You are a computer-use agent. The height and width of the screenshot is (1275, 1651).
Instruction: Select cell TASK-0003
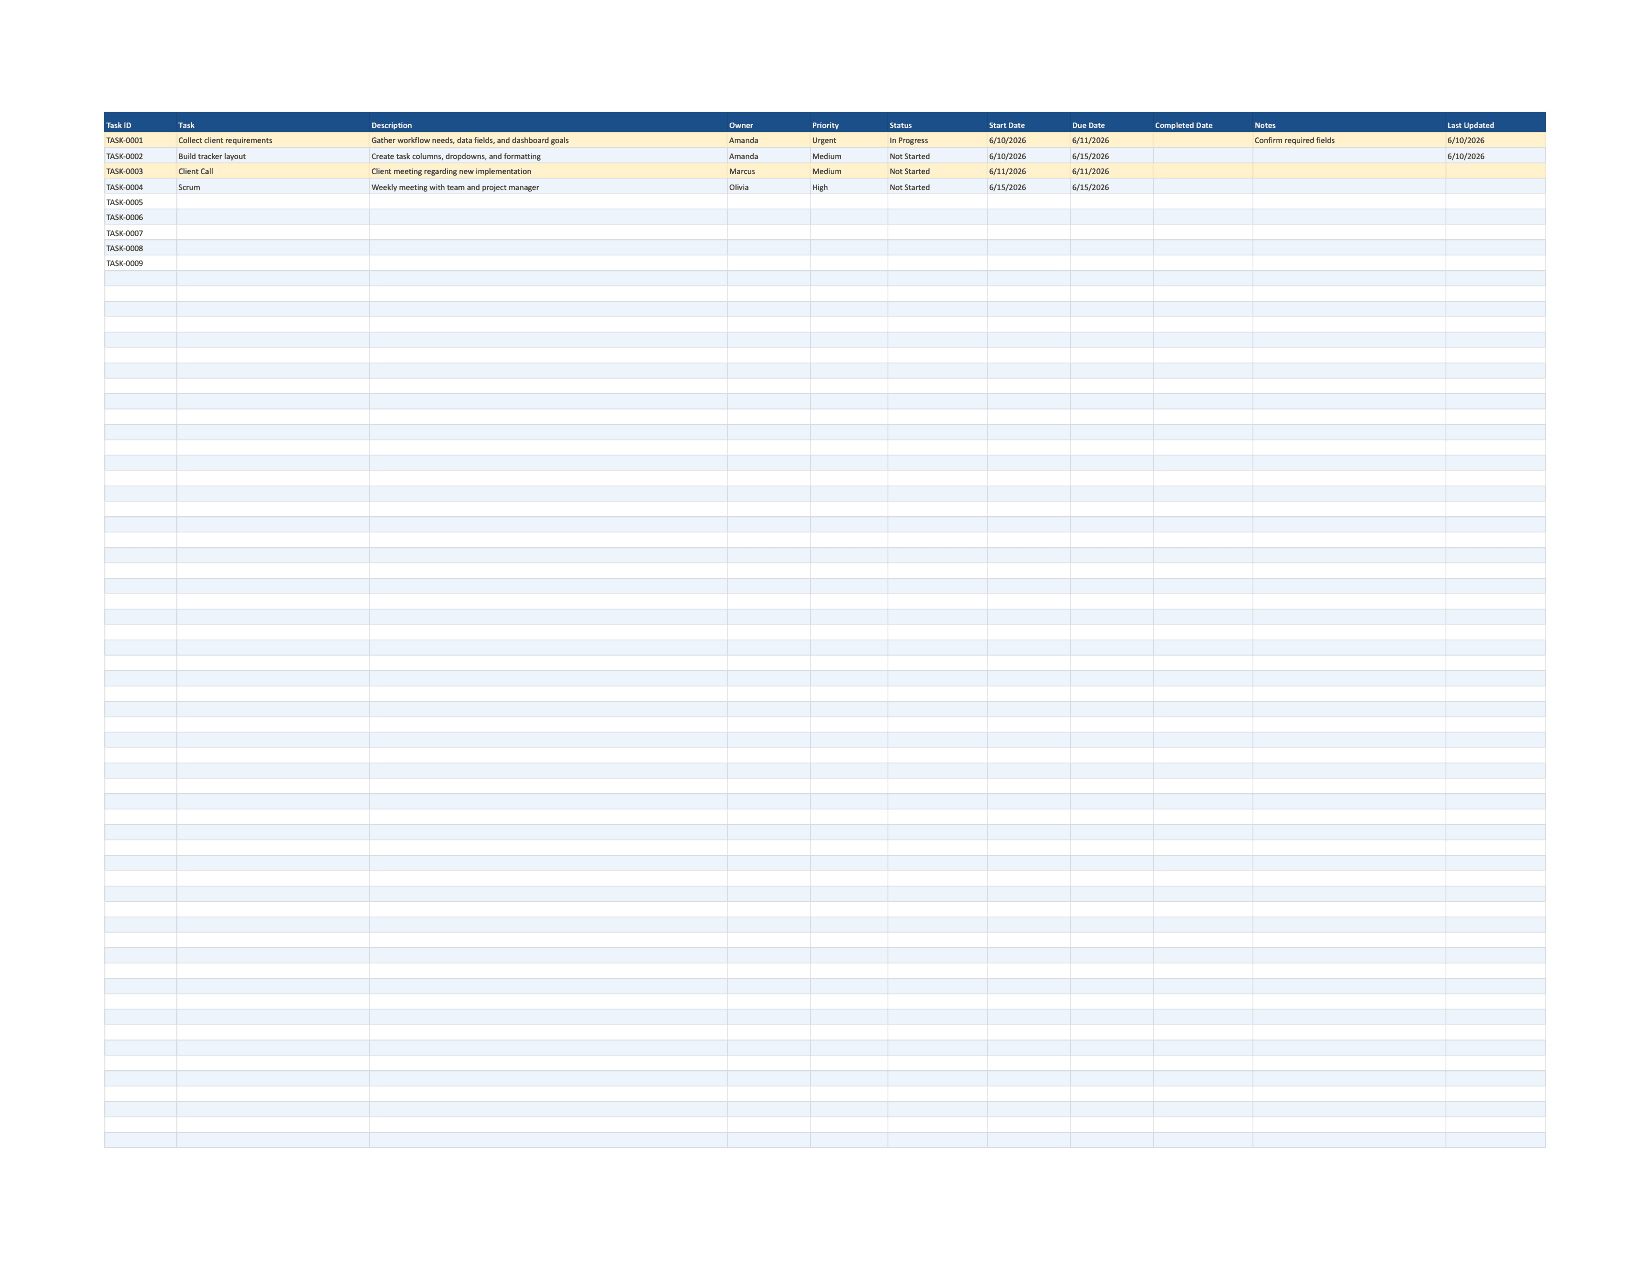click(140, 171)
